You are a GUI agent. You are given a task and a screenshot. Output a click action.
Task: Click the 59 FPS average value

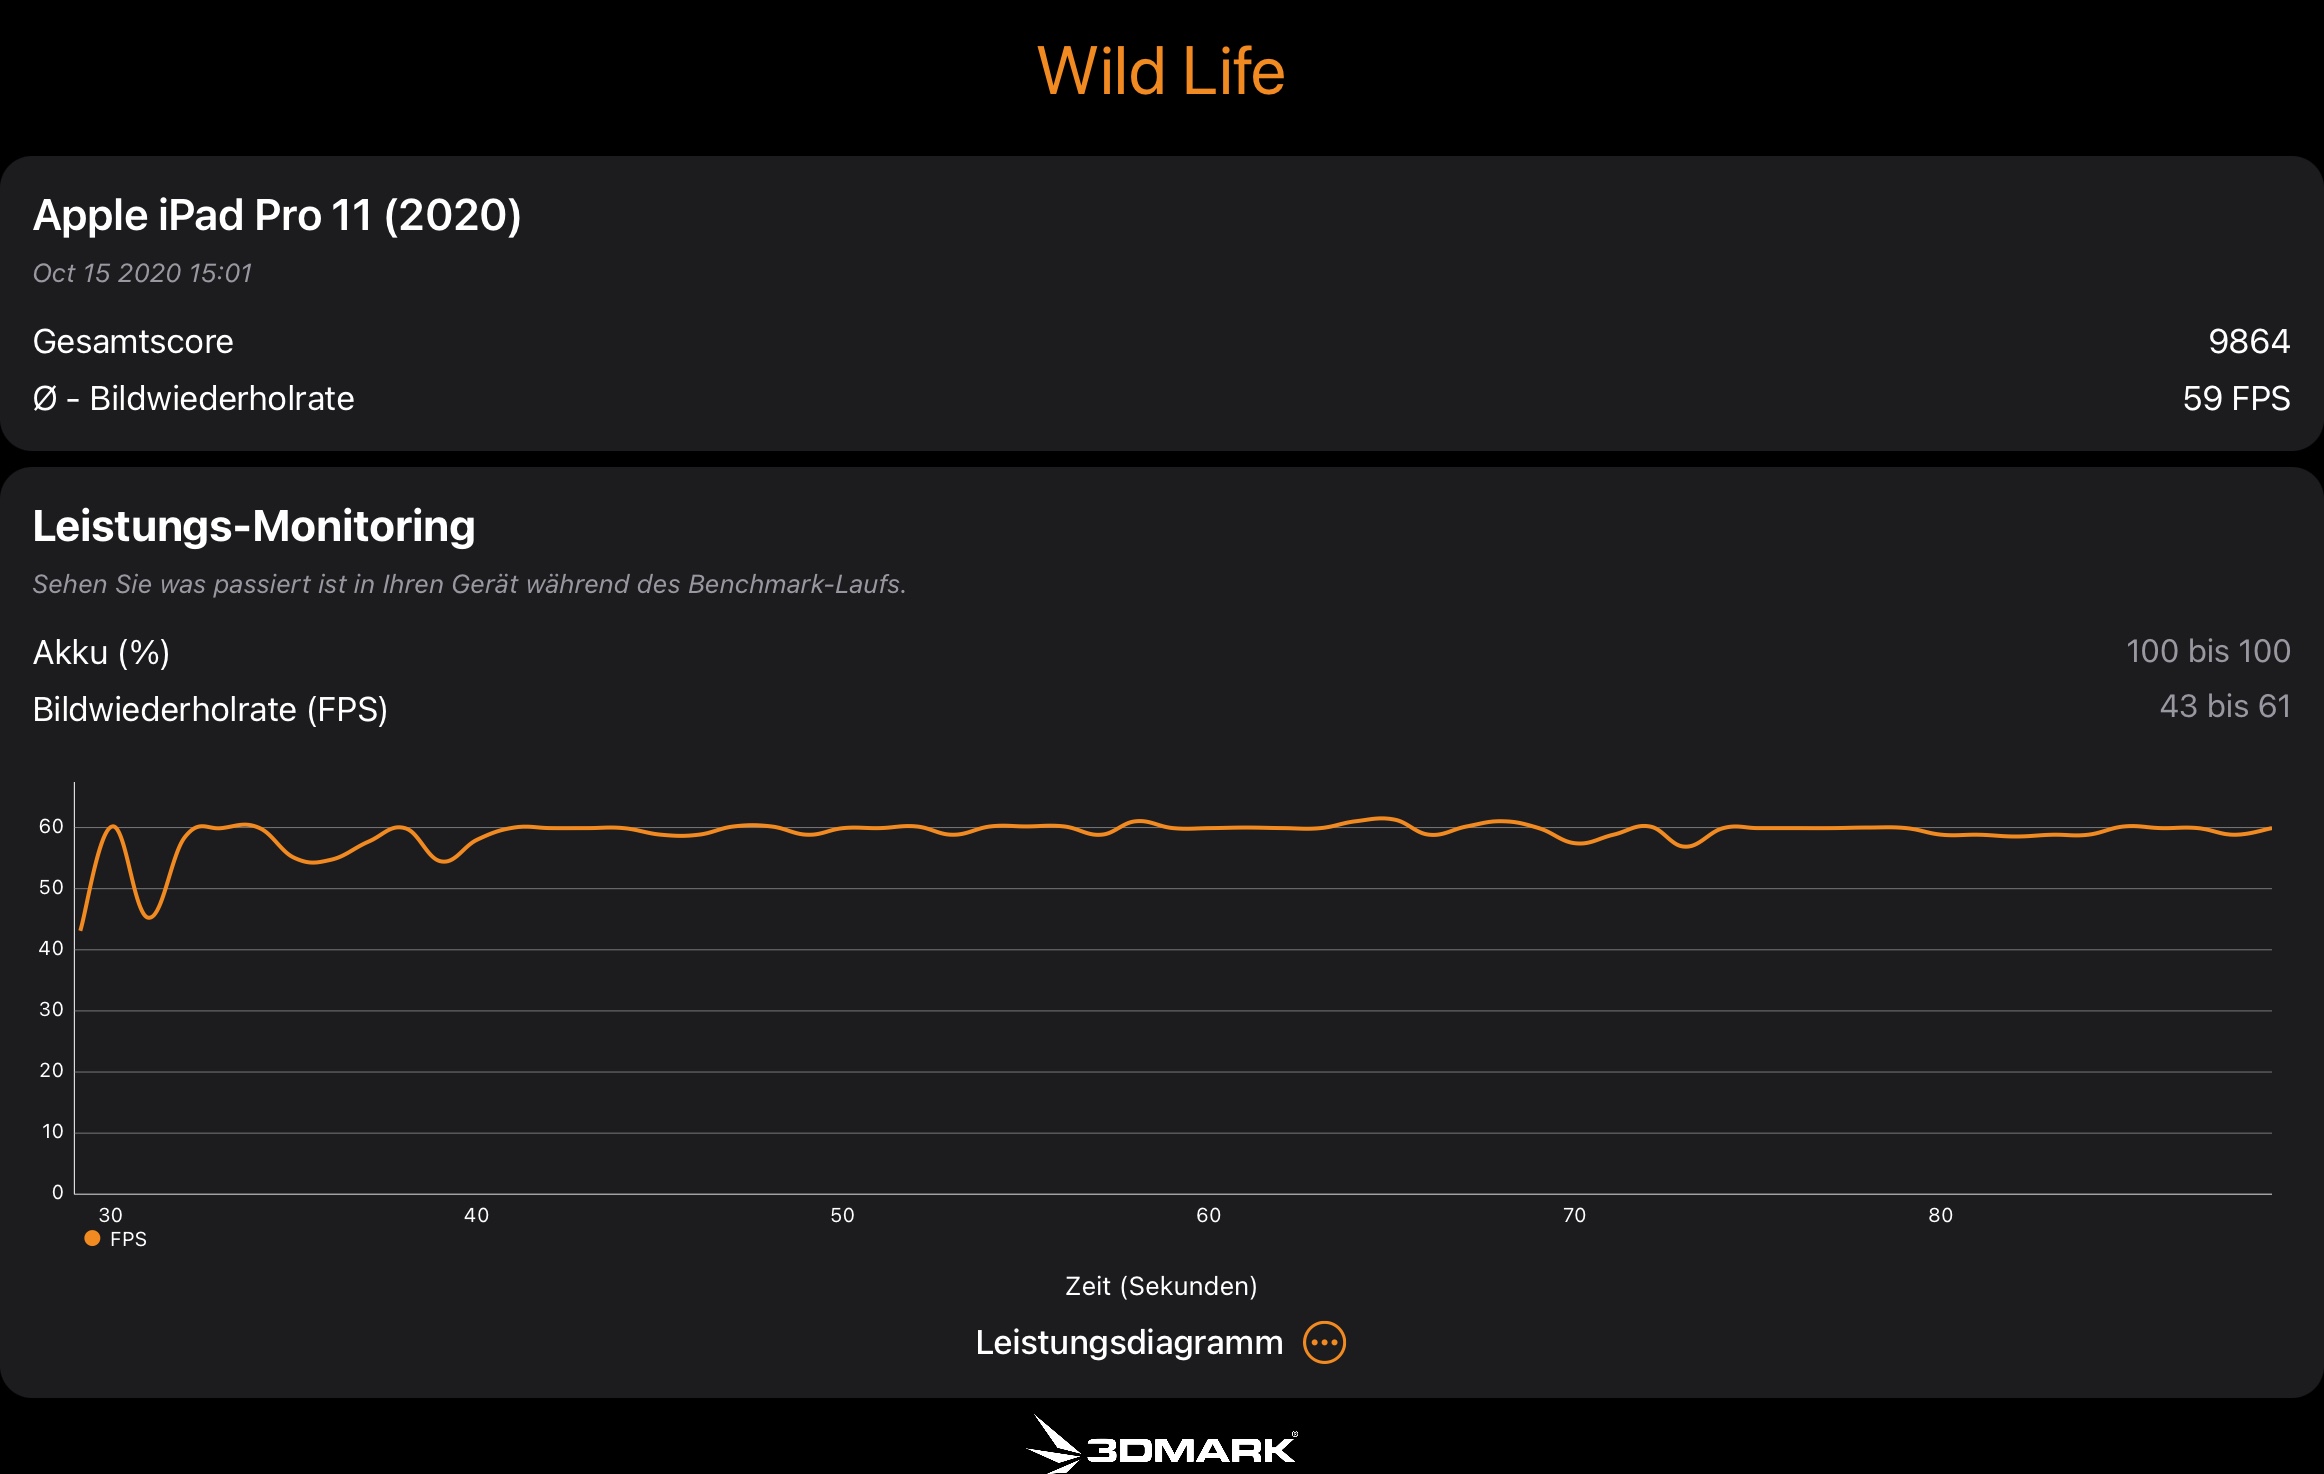(2235, 398)
